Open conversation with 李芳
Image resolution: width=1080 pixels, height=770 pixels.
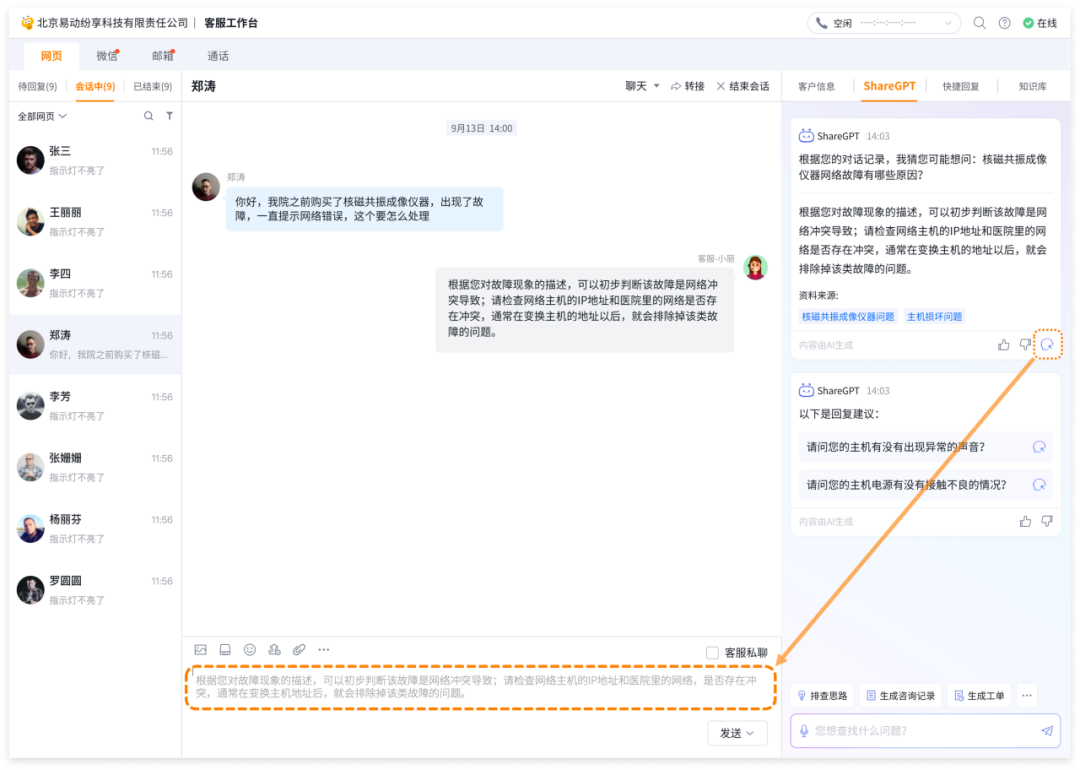click(x=95, y=406)
